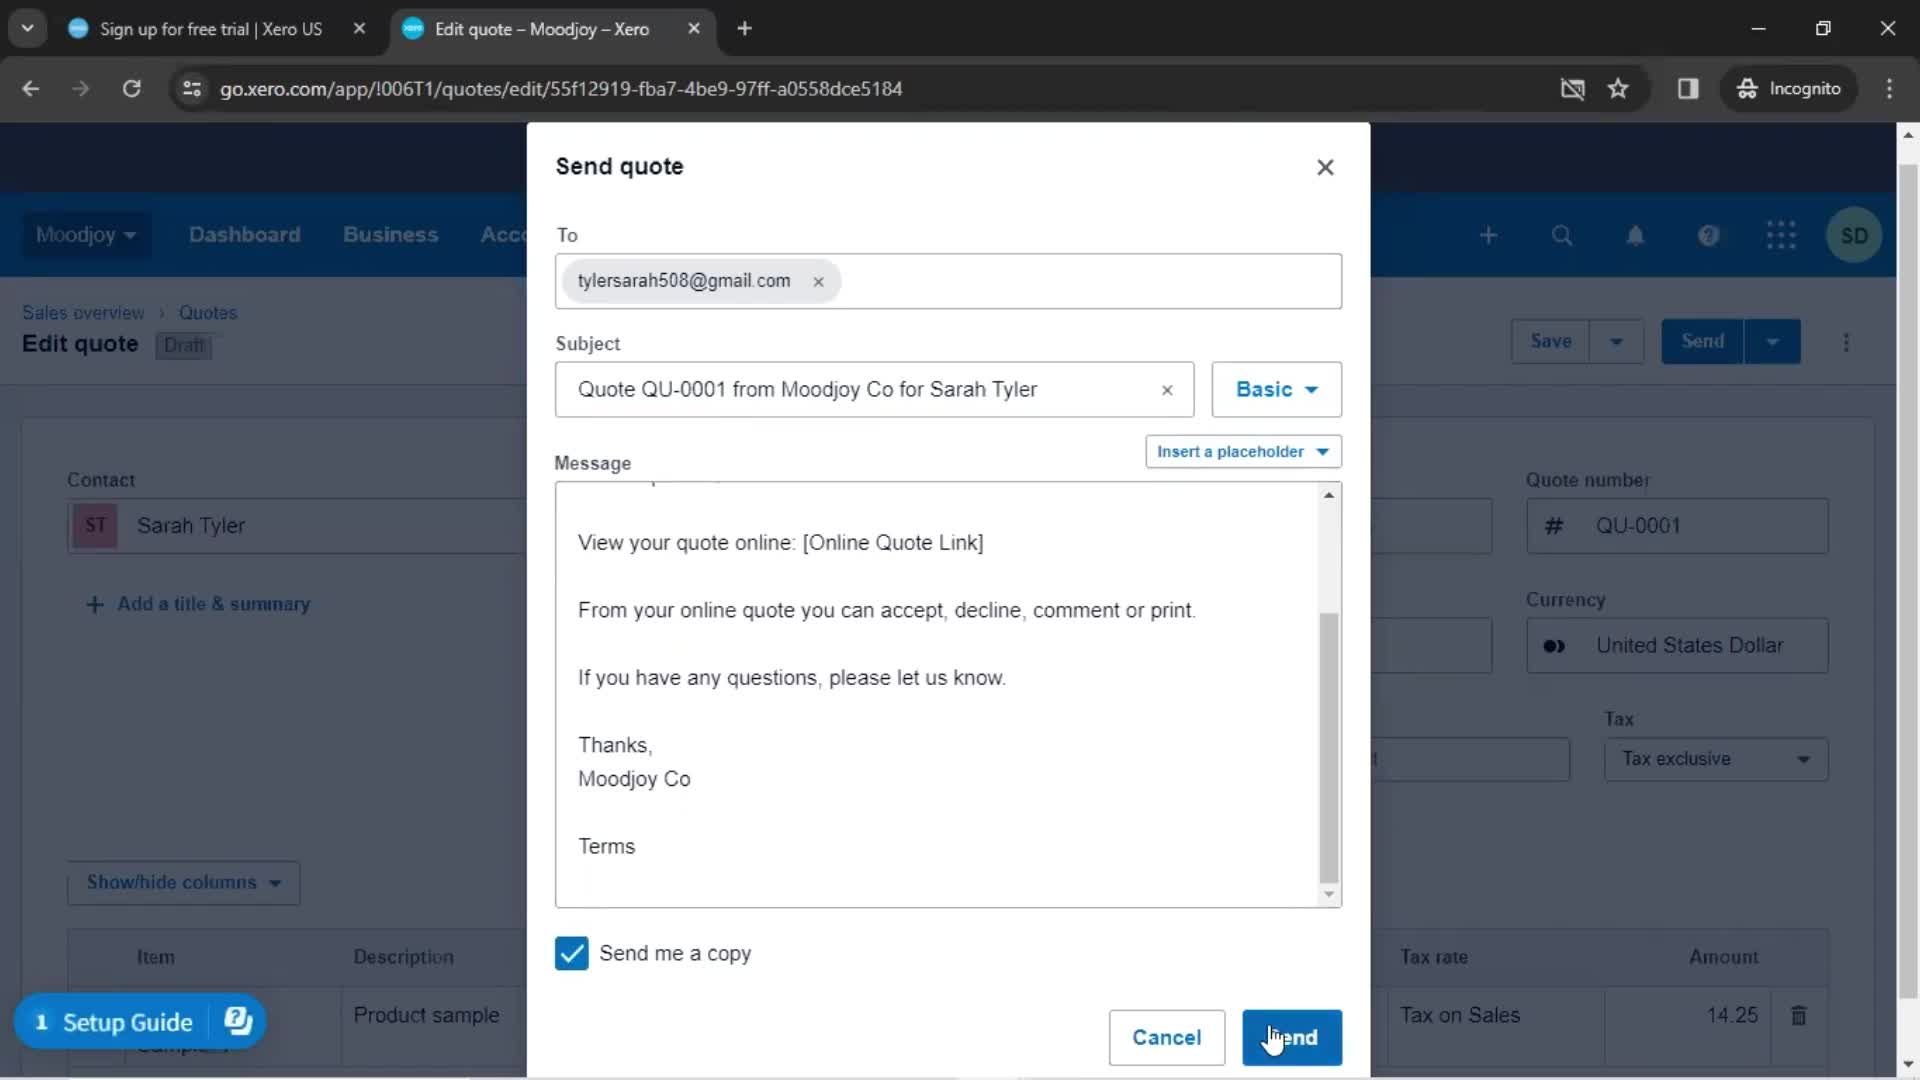Go to Quotes breadcrumb link
This screenshot has width=1920, height=1080.
click(208, 313)
